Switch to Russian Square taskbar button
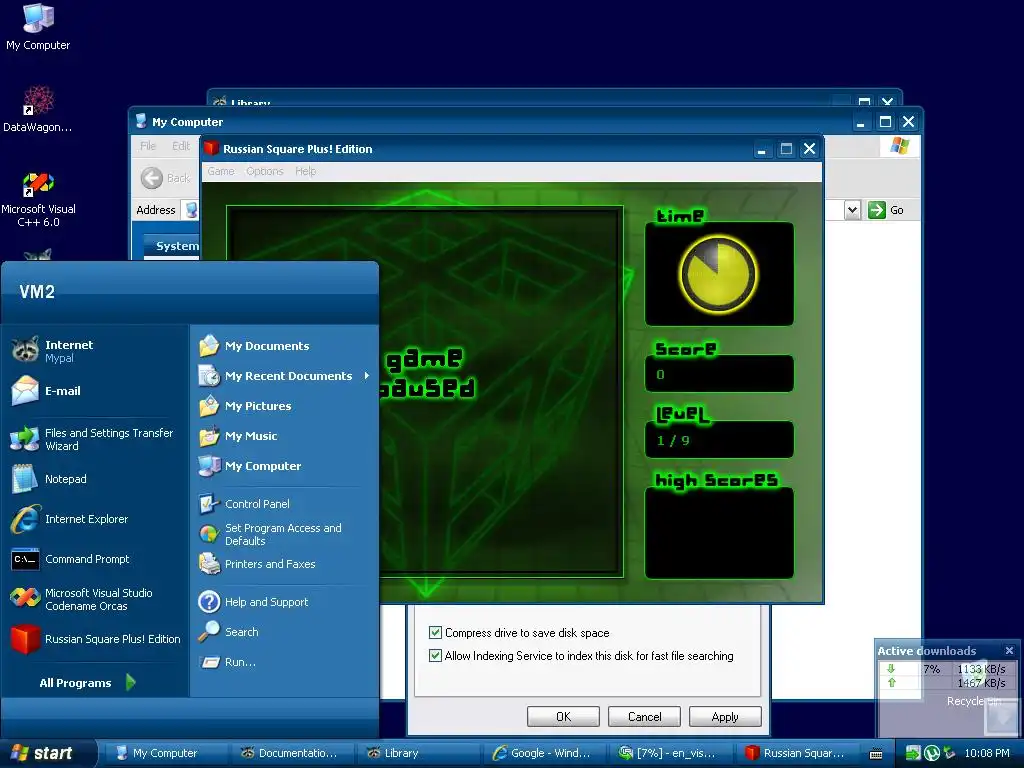Image resolution: width=1024 pixels, height=768 pixels. pyautogui.click(x=798, y=753)
